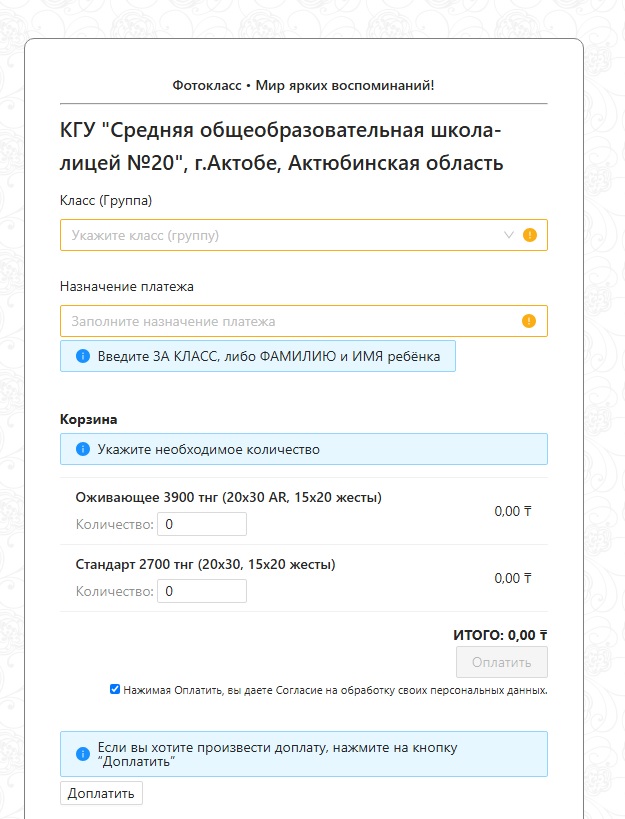The height and width of the screenshot is (819, 625).
Task: Click info icon in the Доплатить notice
Action: coord(82,754)
